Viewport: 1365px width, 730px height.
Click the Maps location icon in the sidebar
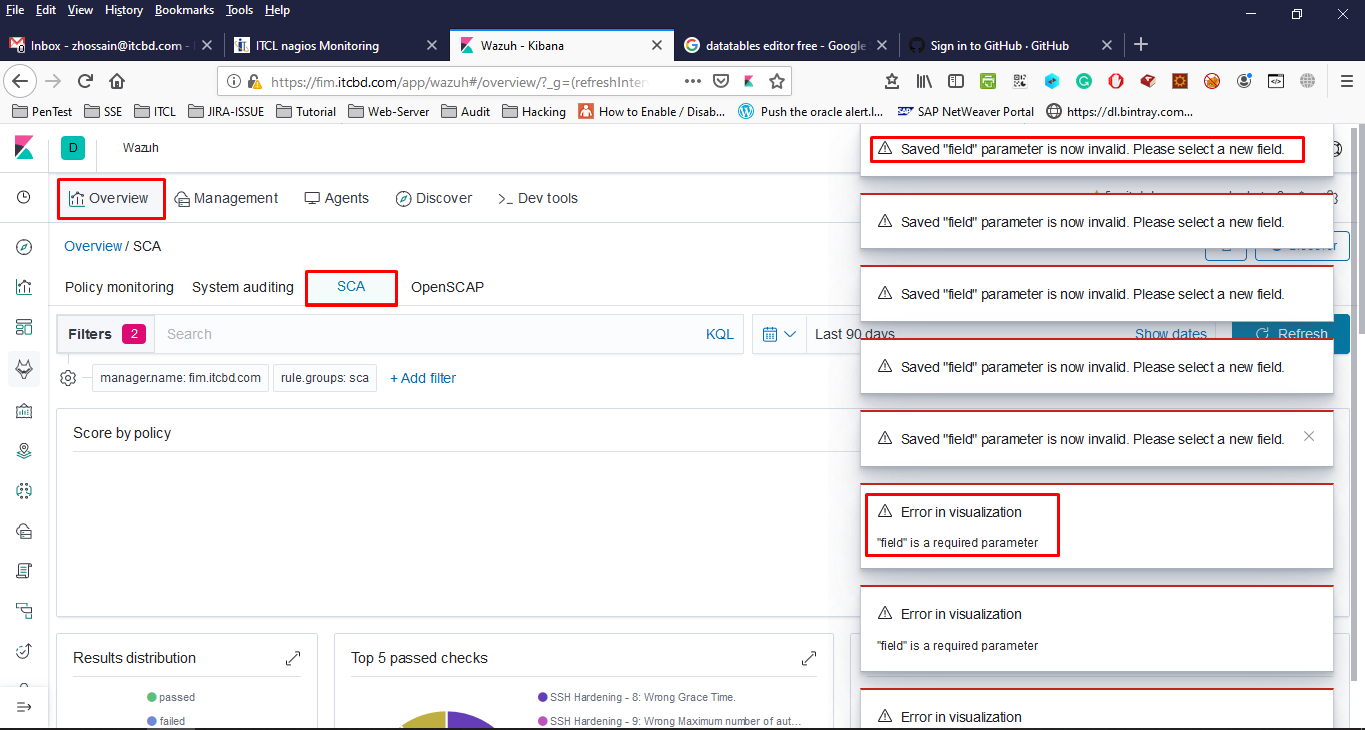(24, 450)
